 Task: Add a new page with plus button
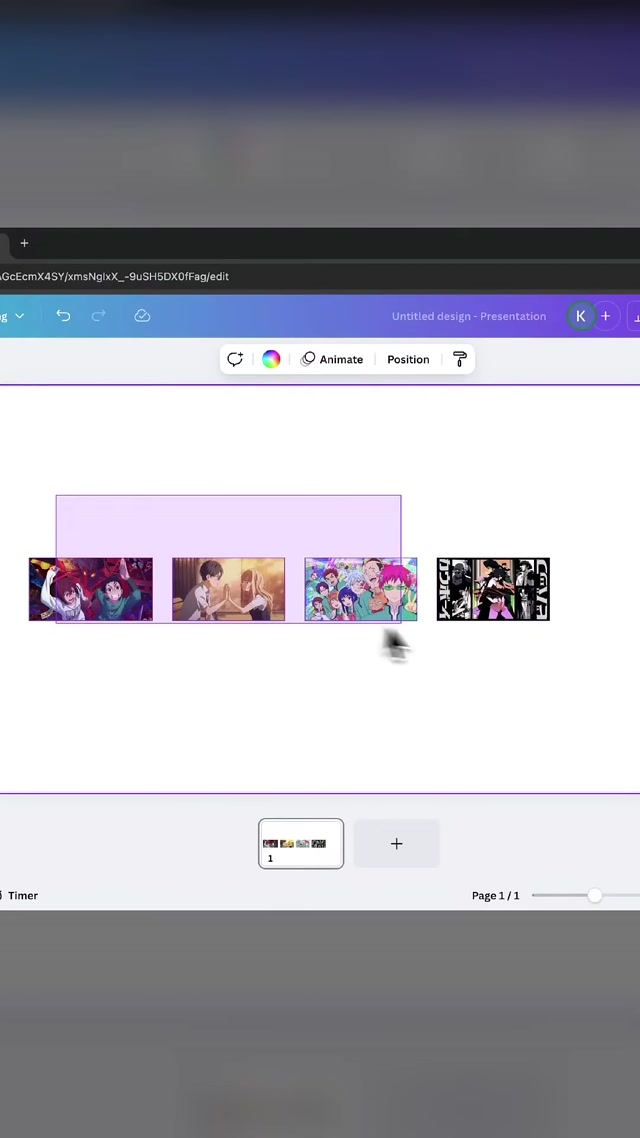tap(396, 843)
